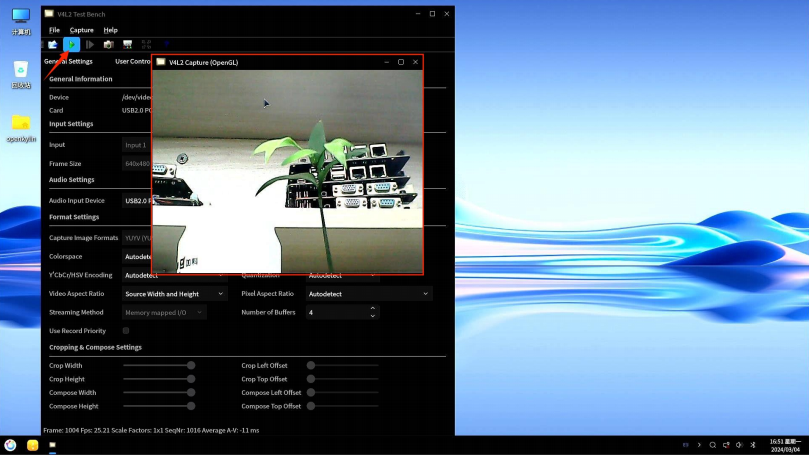Click the Compose Top Offset slider handle
The width and height of the screenshot is (809, 455).
tap(311, 406)
